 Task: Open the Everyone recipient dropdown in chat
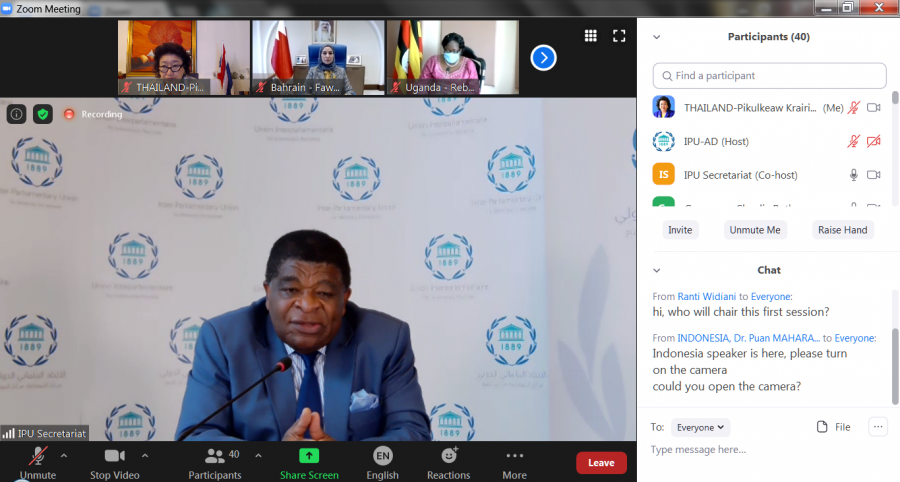700,427
